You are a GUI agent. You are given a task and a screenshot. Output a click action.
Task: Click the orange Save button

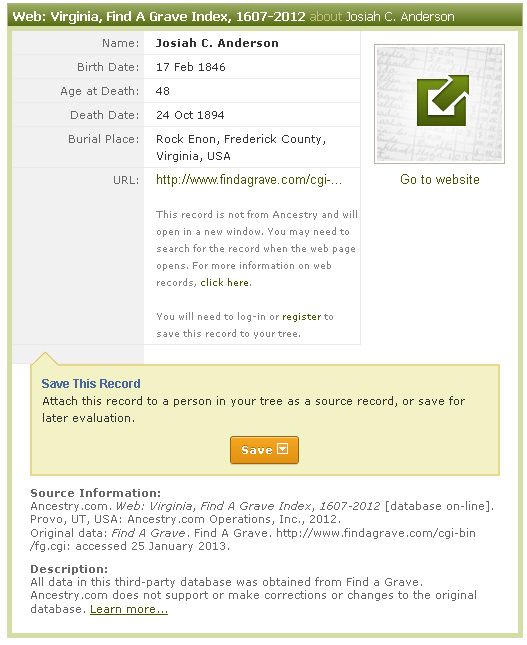(x=264, y=450)
